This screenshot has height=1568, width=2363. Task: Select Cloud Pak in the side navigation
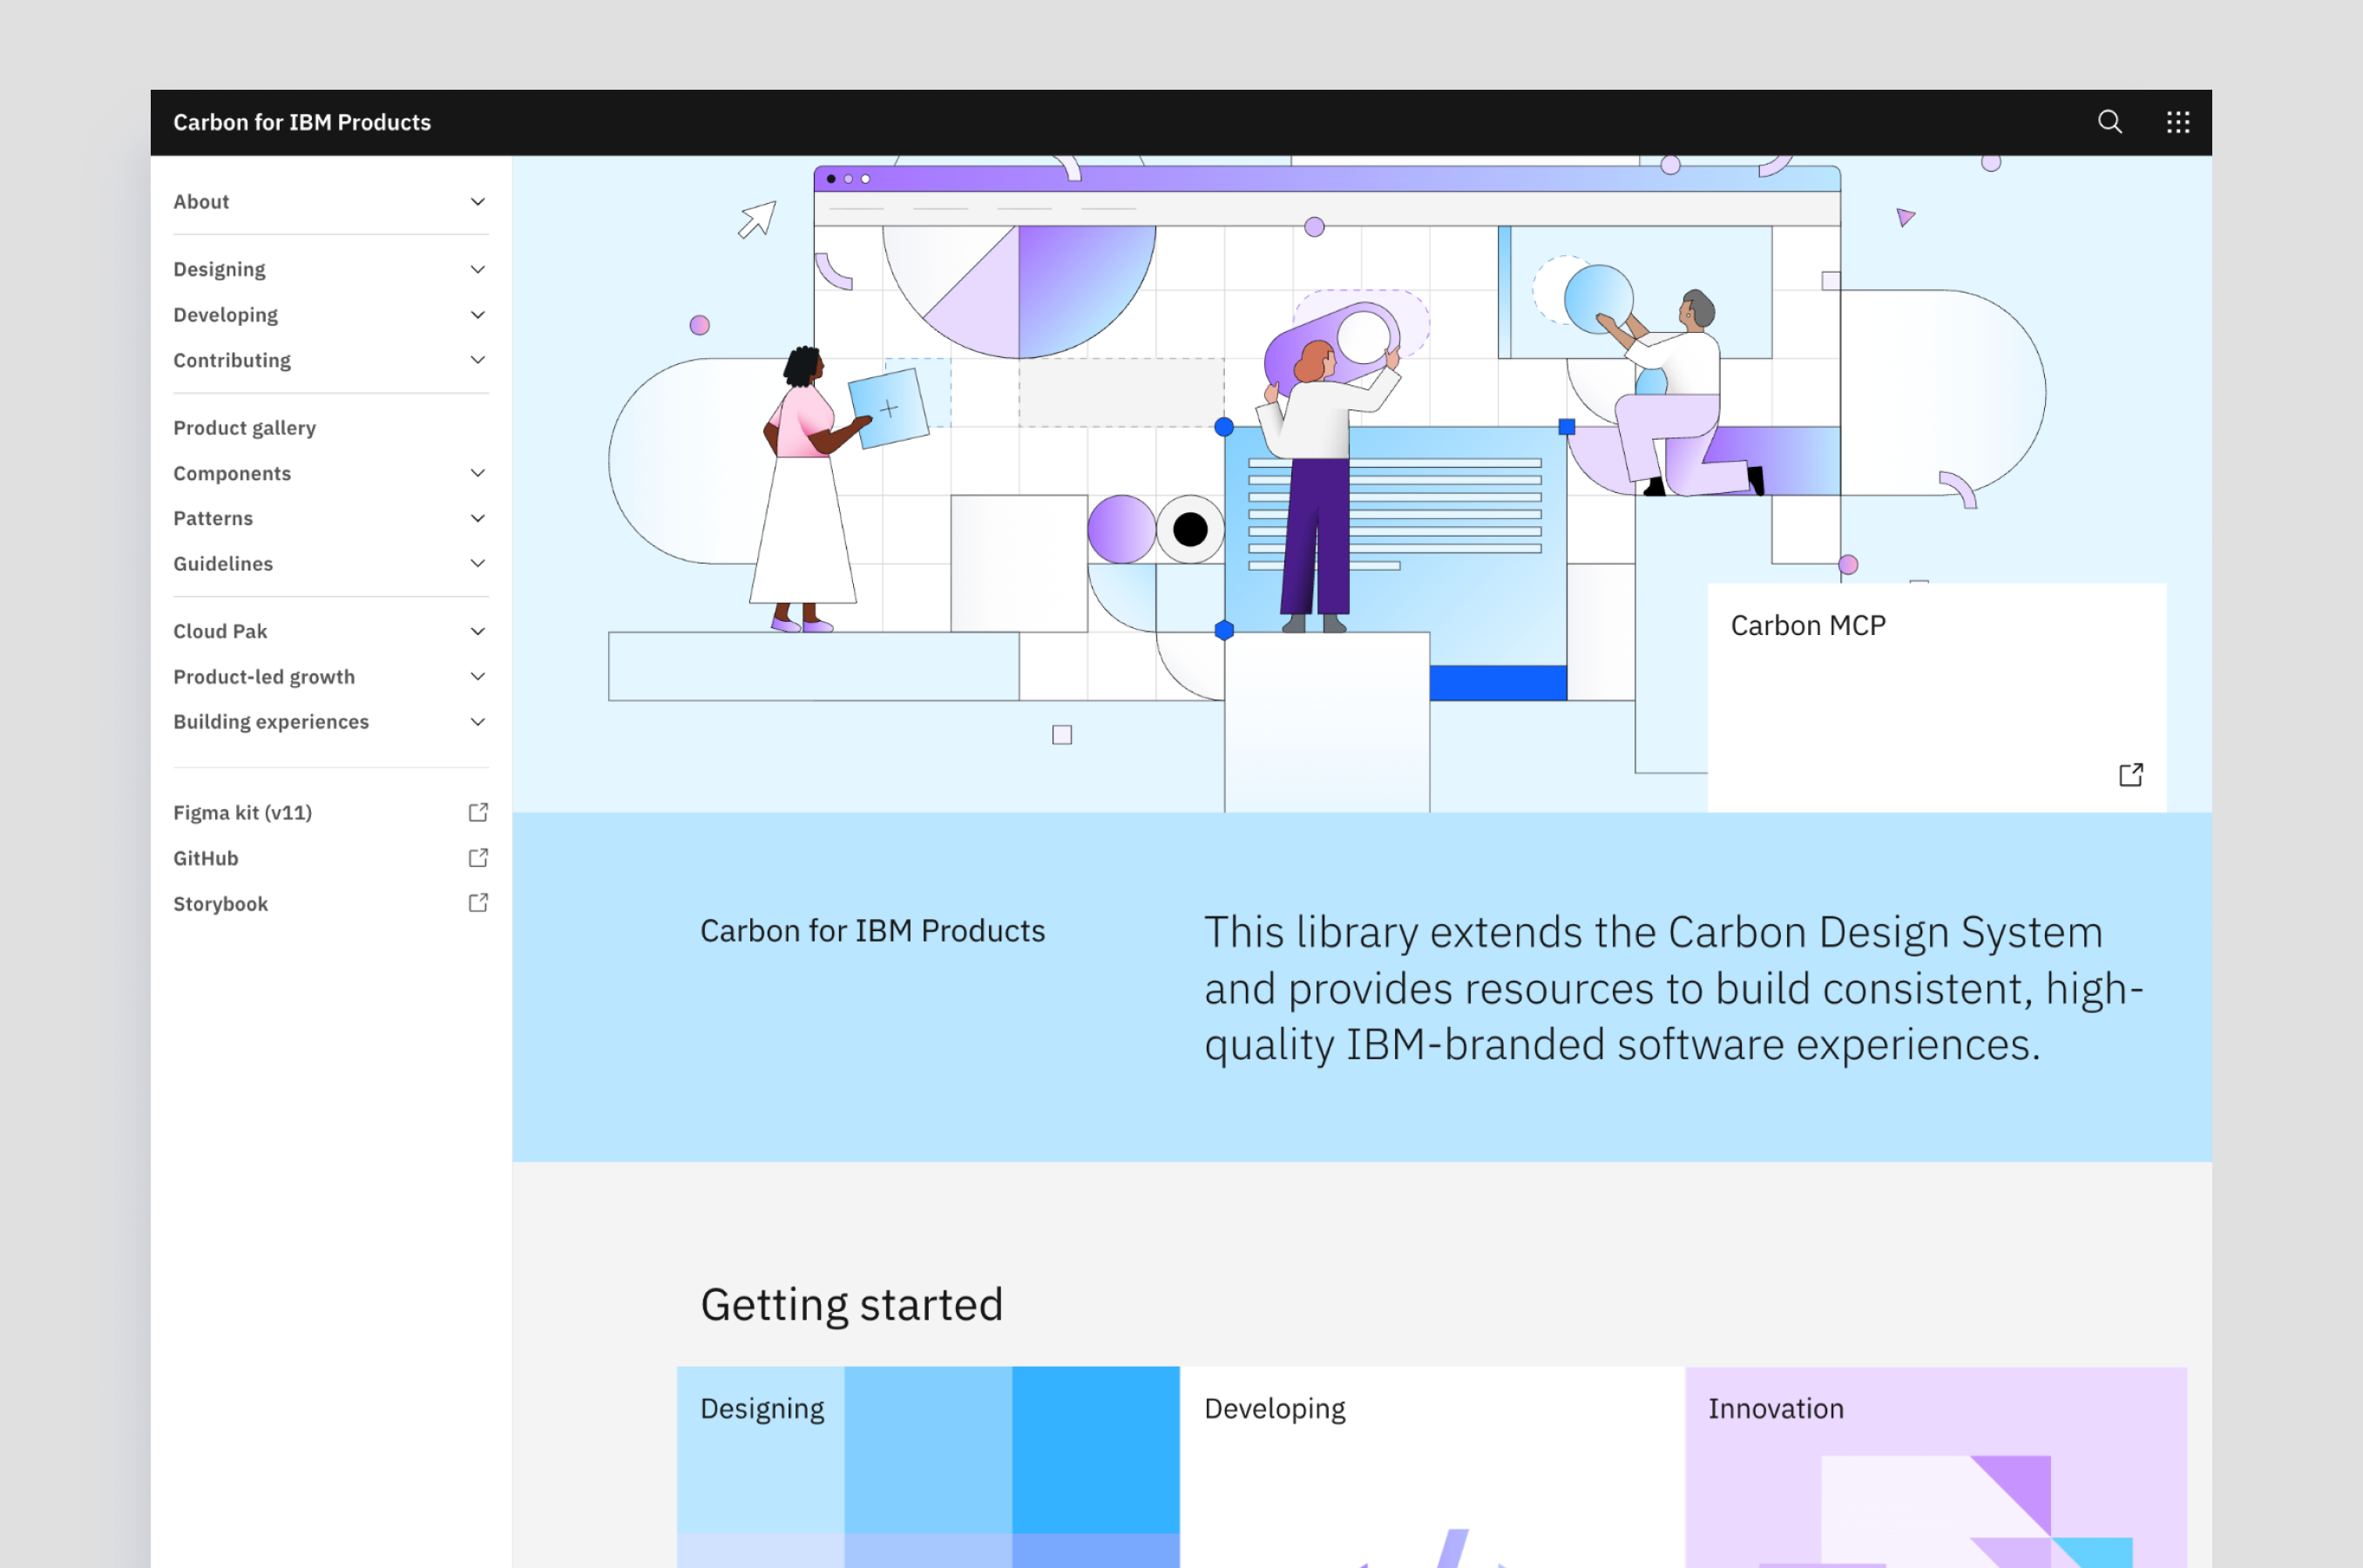pos(331,631)
